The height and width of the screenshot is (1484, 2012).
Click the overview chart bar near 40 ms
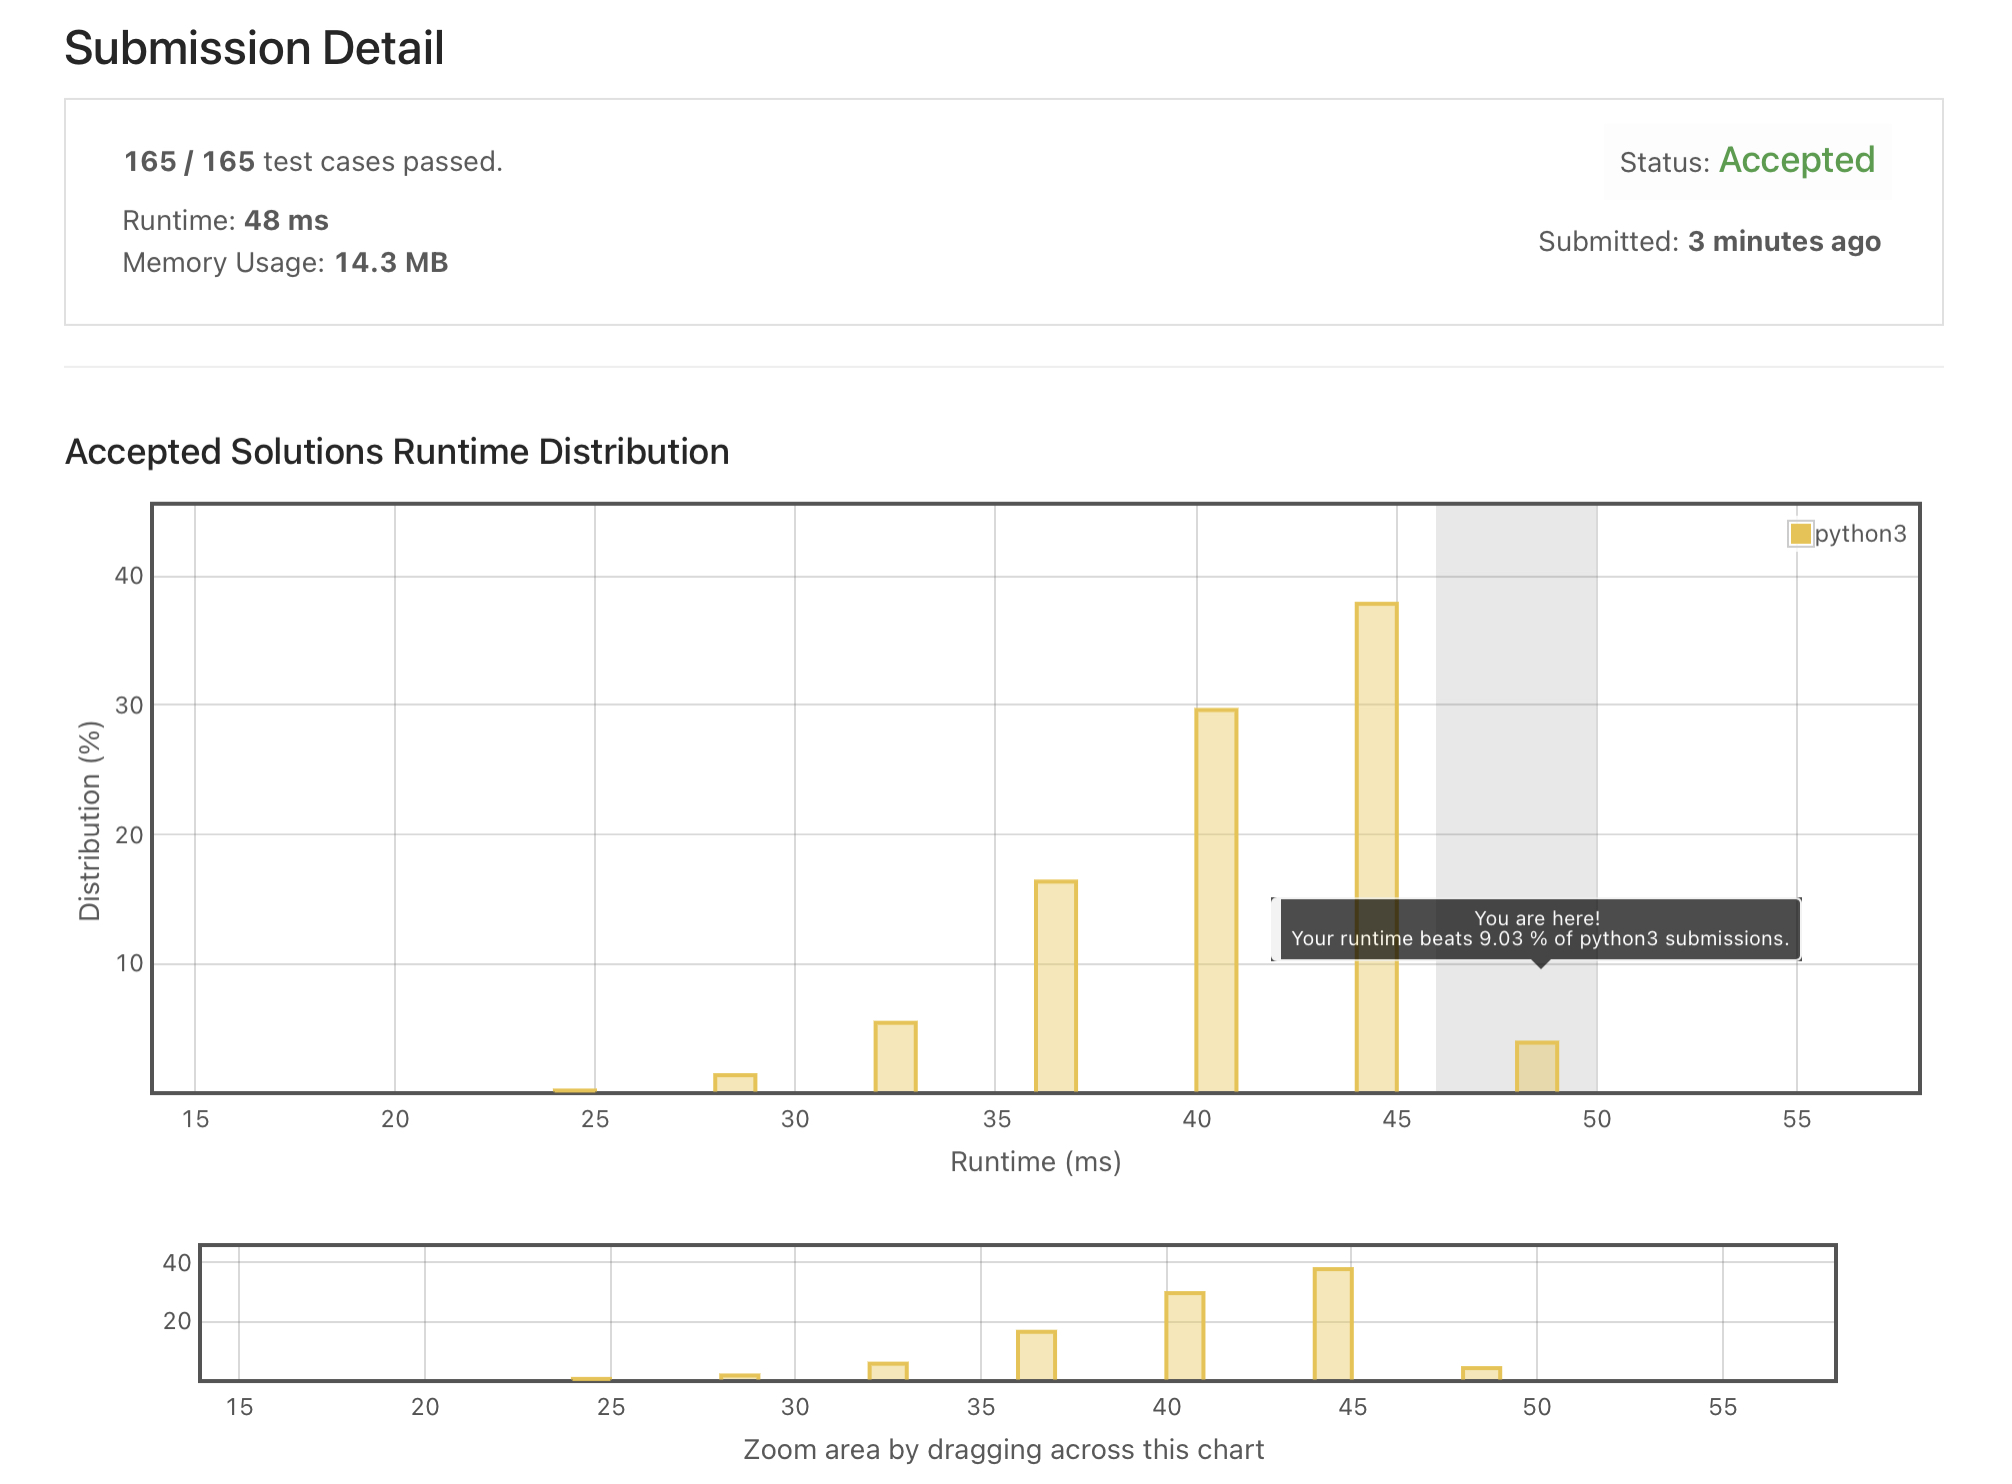[x=1185, y=1336]
